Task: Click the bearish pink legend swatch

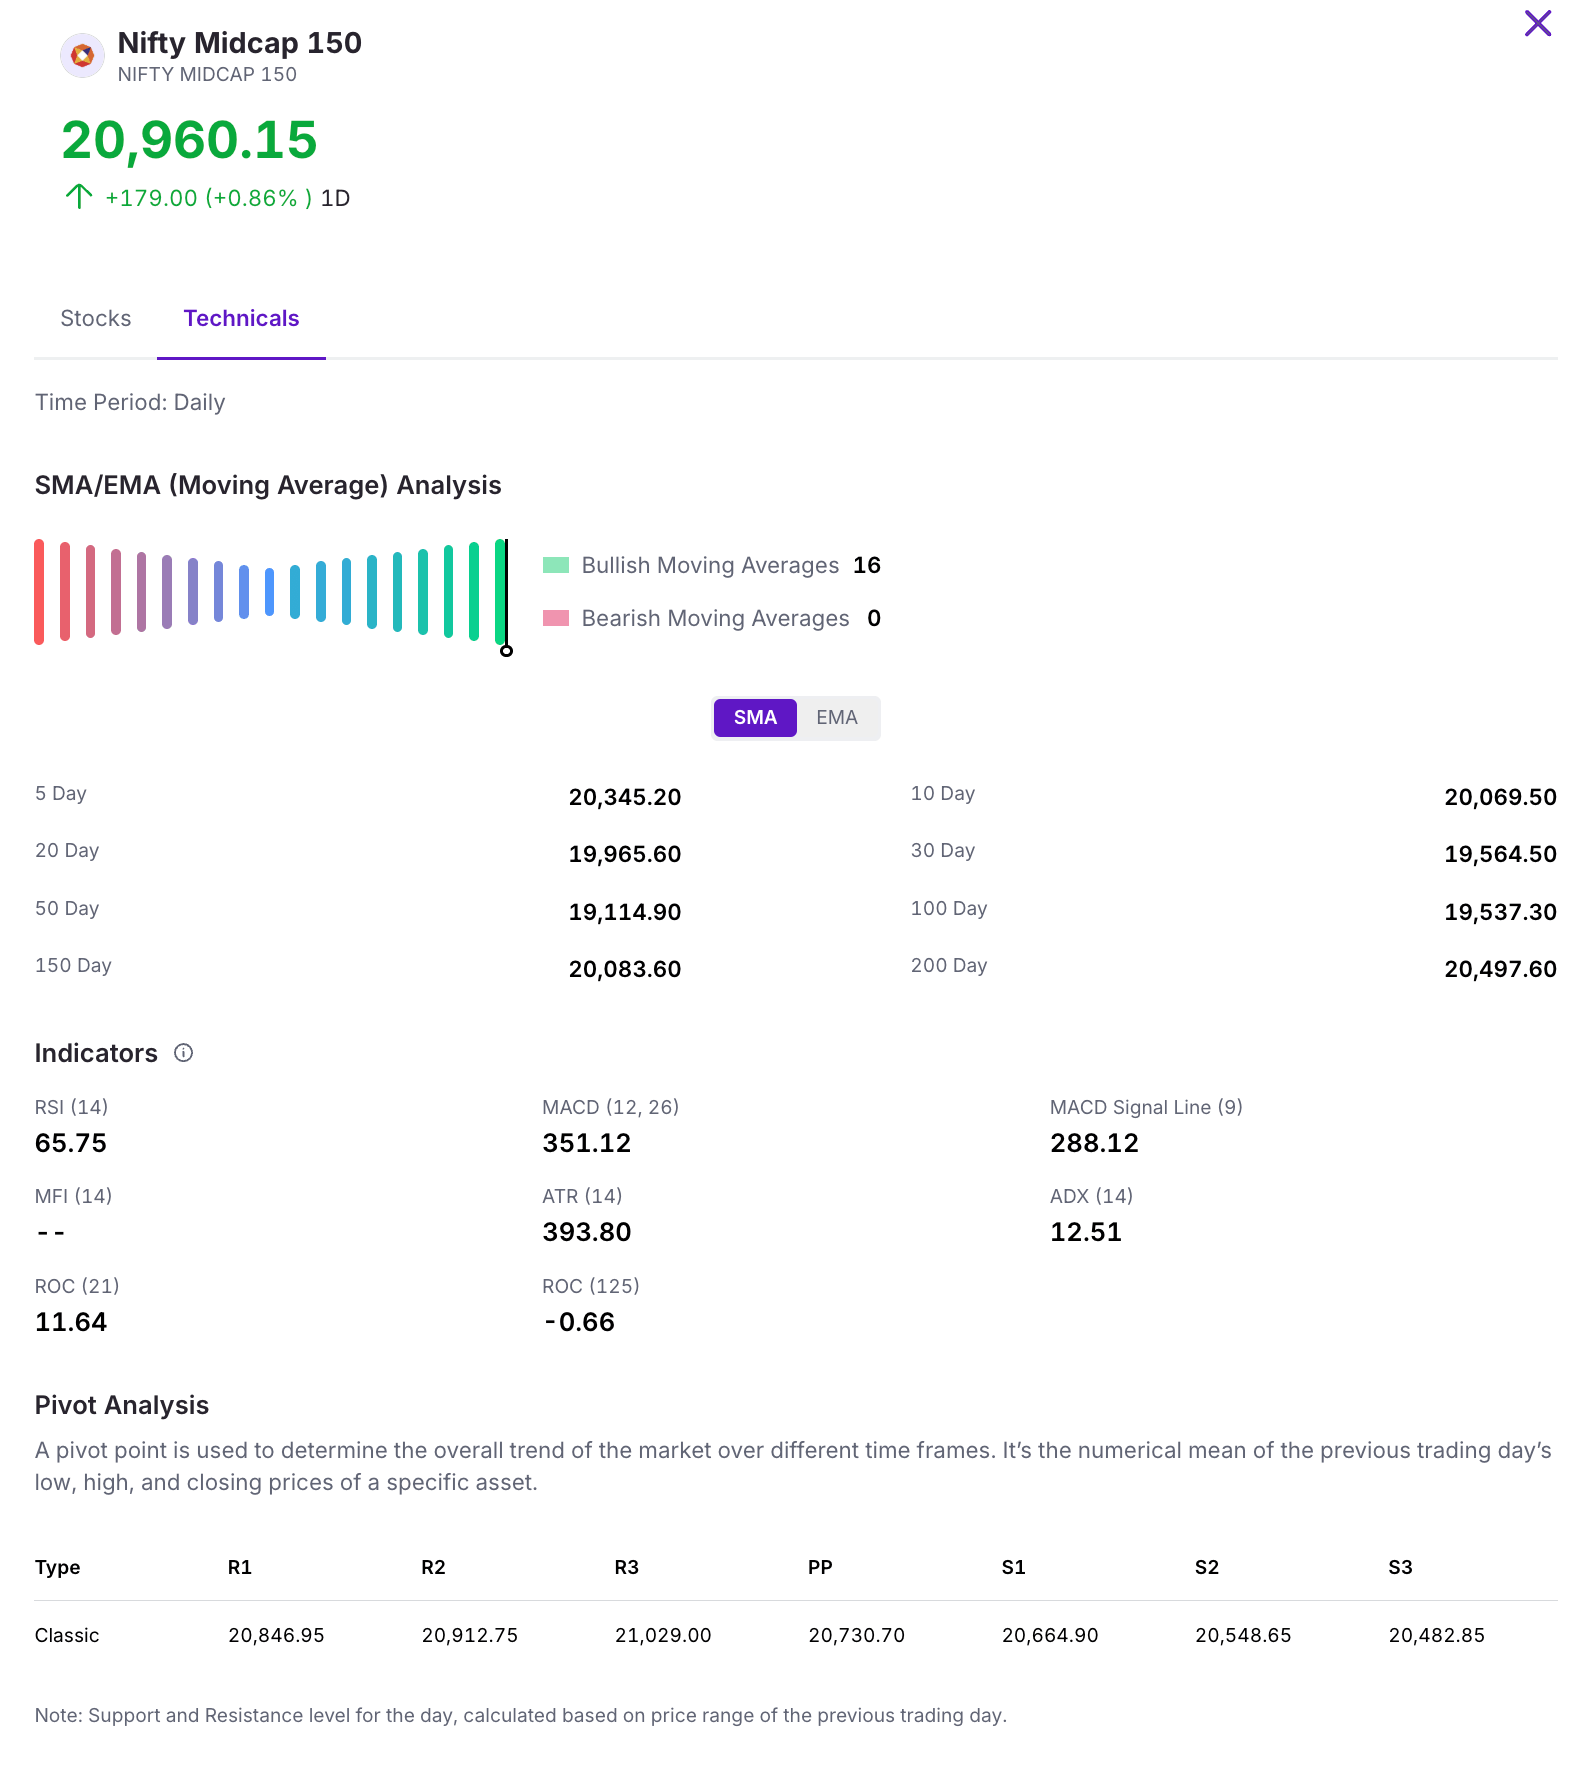Action: [x=555, y=618]
